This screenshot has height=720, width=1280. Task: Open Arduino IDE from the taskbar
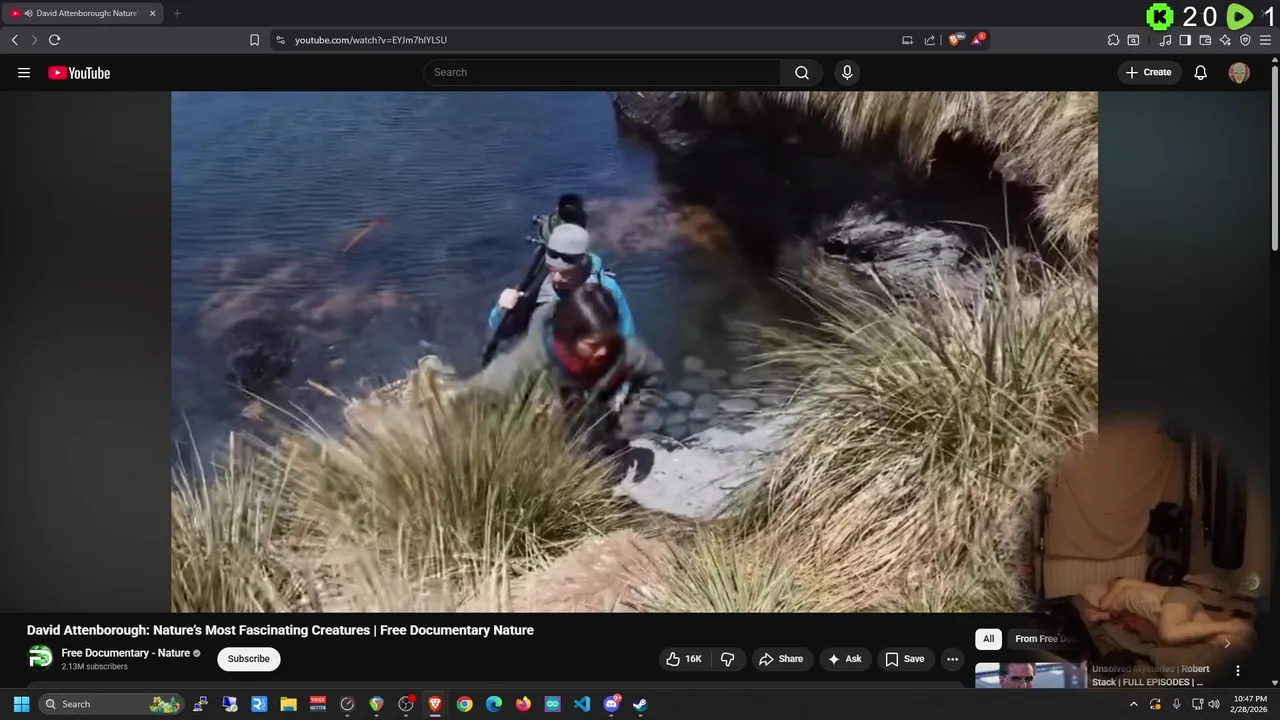tap(552, 704)
